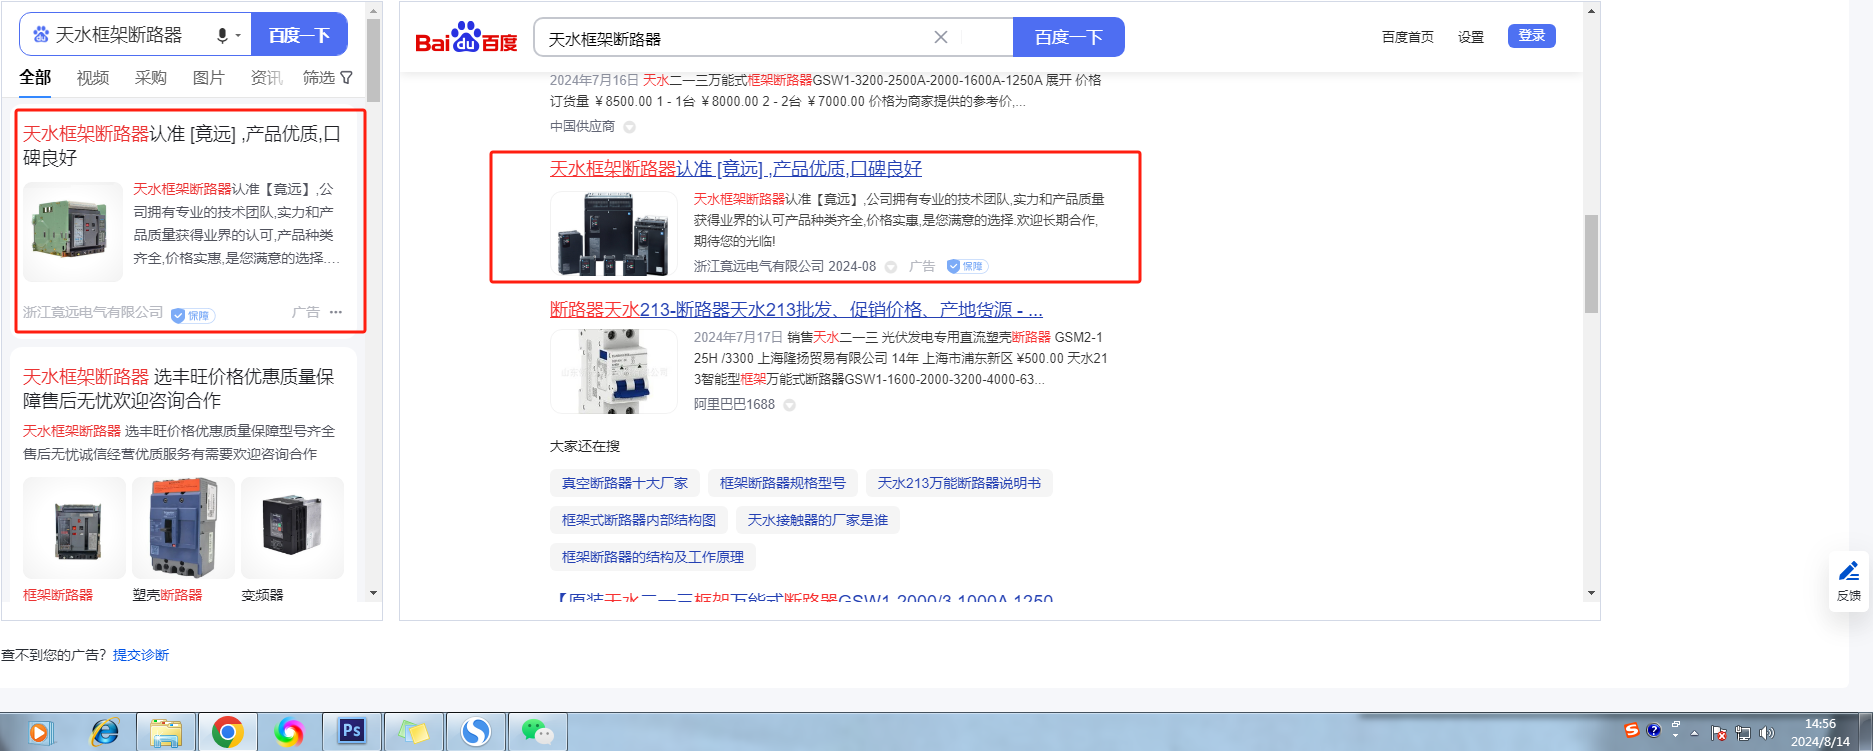Viewport: 1873px width, 751px height.
Task: Click the network connection tray icon
Action: pos(1743,733)
